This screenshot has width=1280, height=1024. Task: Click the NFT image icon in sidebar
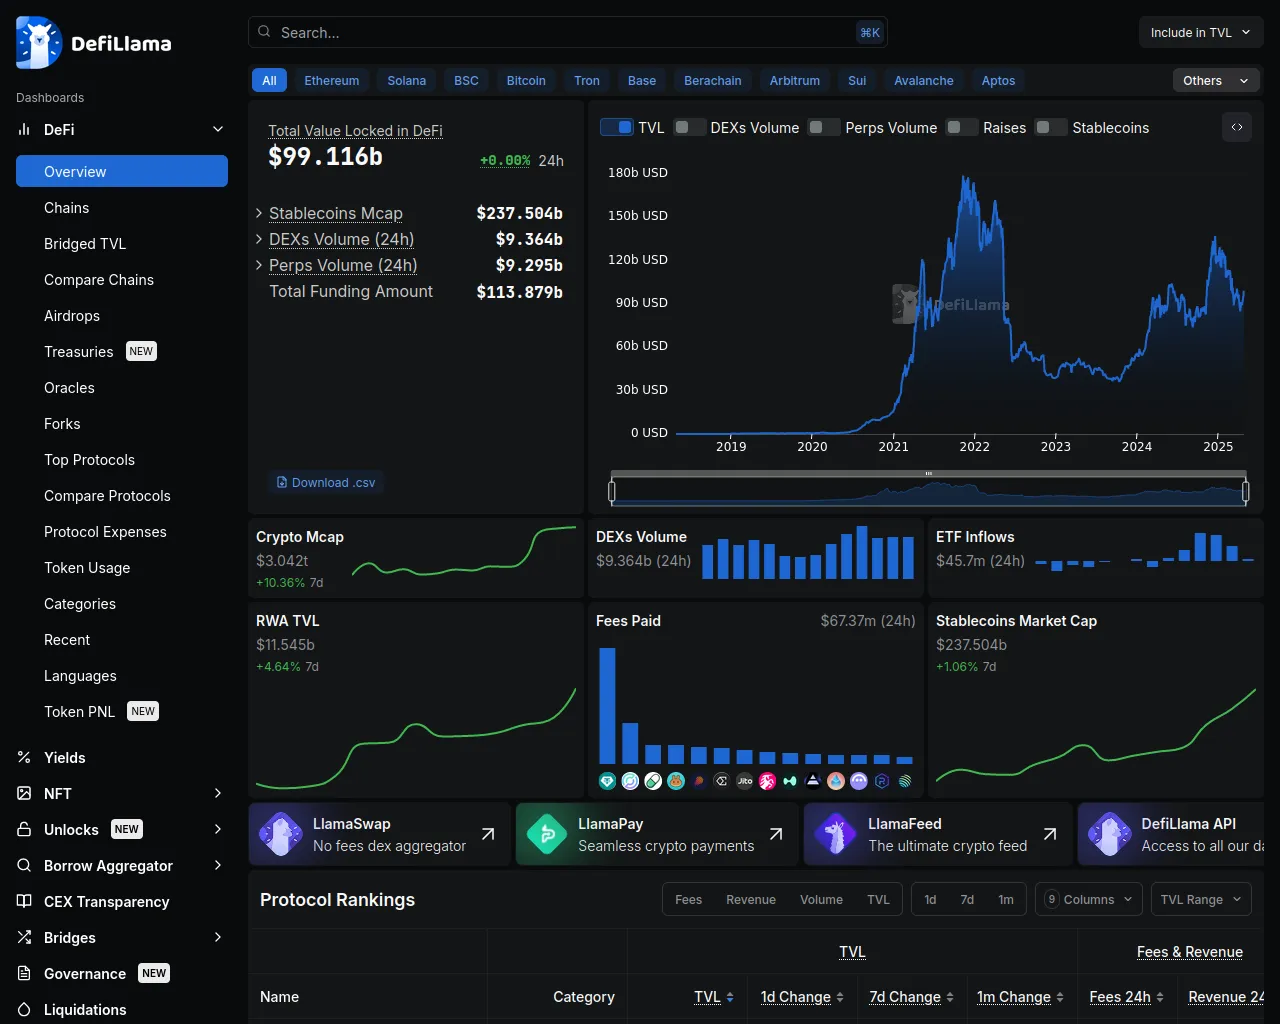click(24, 794)
